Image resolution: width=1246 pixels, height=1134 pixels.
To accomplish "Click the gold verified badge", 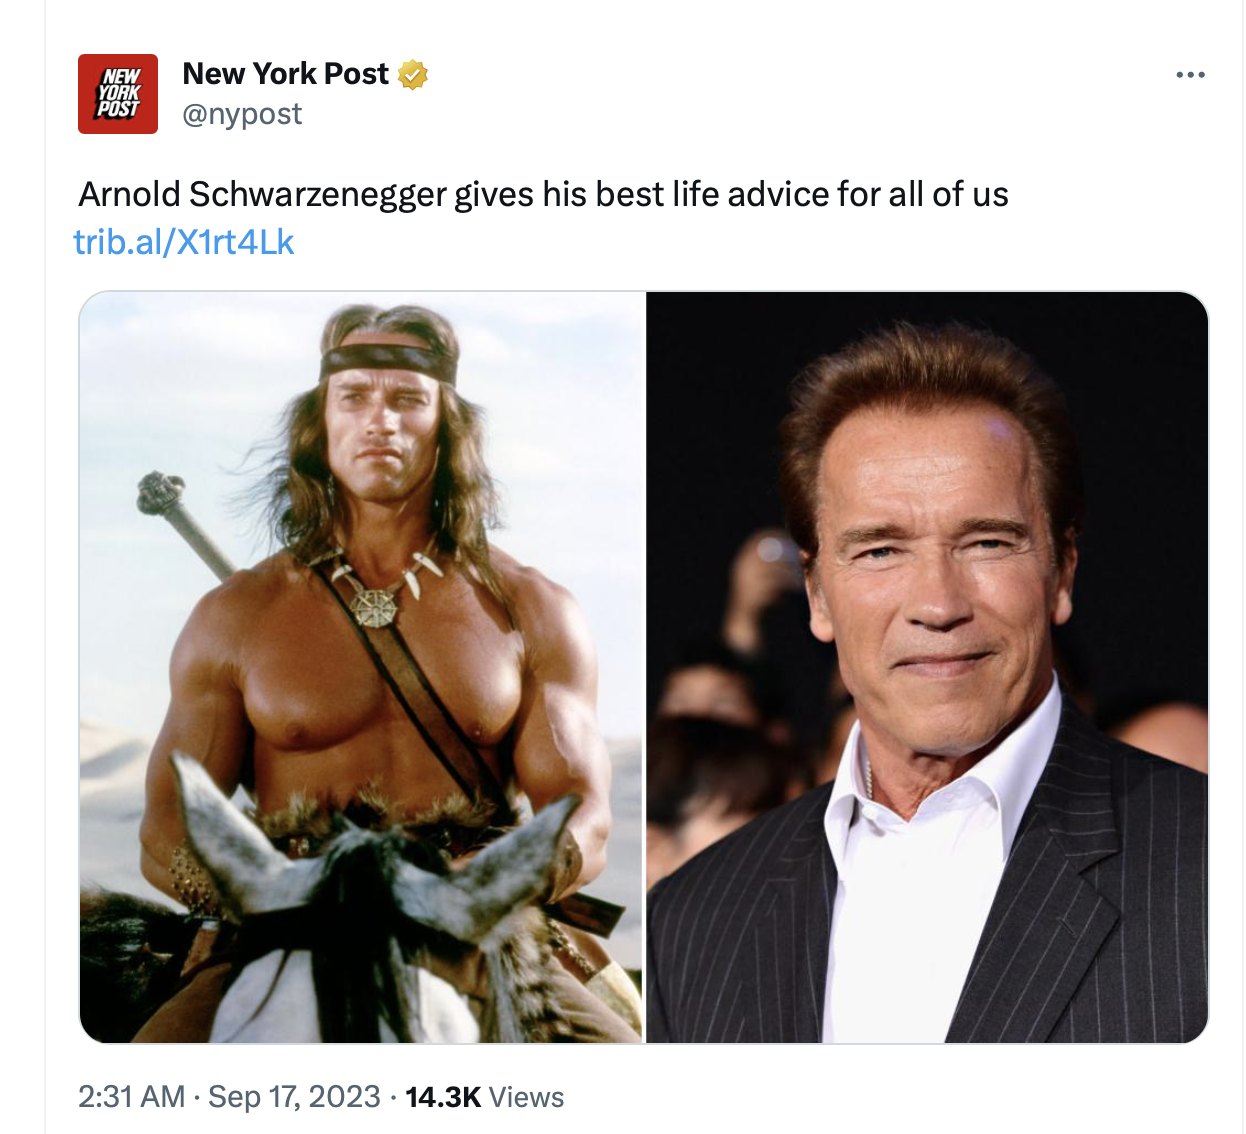I will [413, 75].
